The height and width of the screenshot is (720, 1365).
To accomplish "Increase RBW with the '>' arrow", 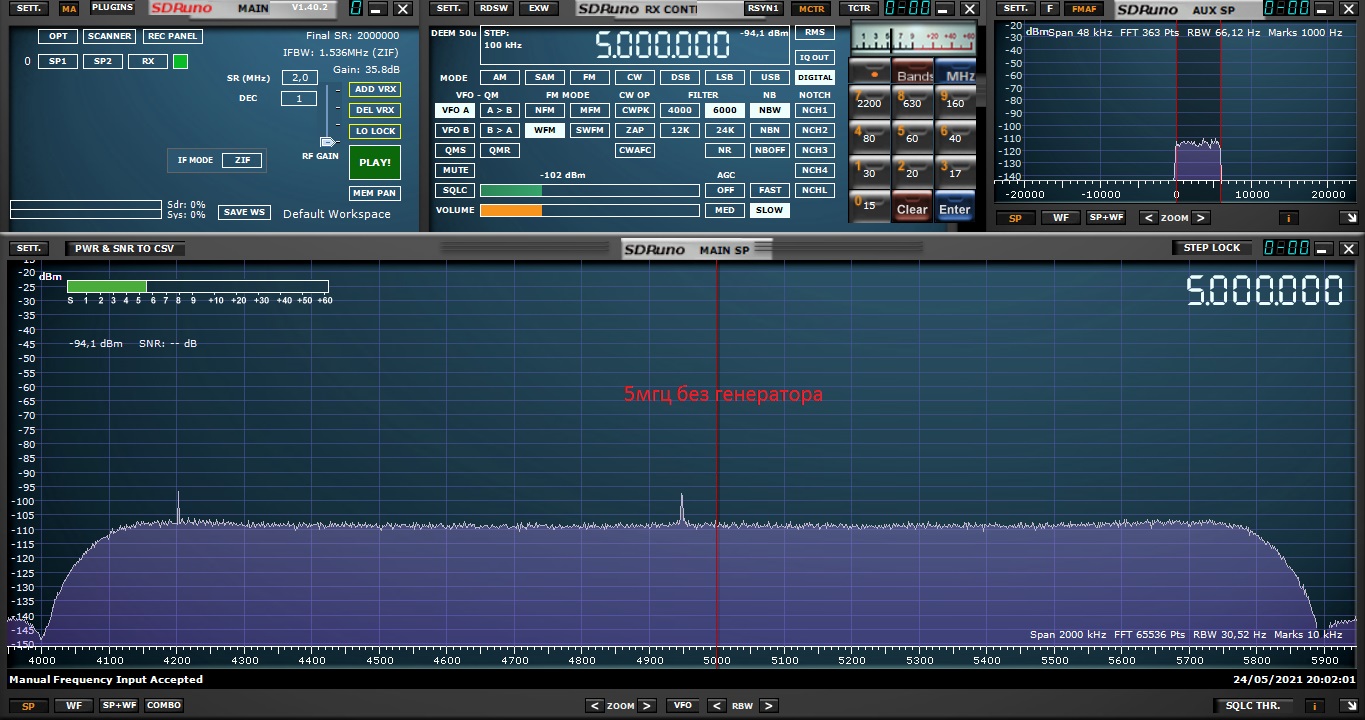I will coord(768,705).
